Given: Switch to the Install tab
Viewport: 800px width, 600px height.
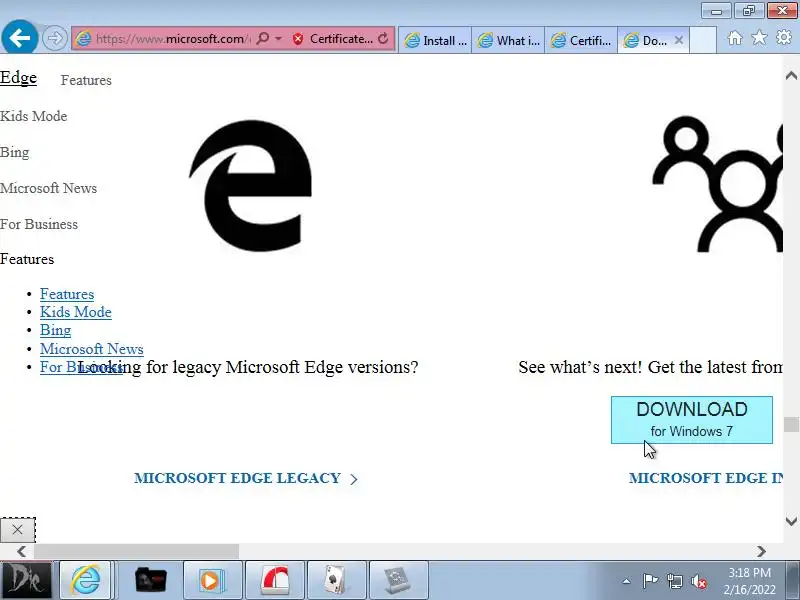Looking at the screenshot, I should [x=435, y=40].
